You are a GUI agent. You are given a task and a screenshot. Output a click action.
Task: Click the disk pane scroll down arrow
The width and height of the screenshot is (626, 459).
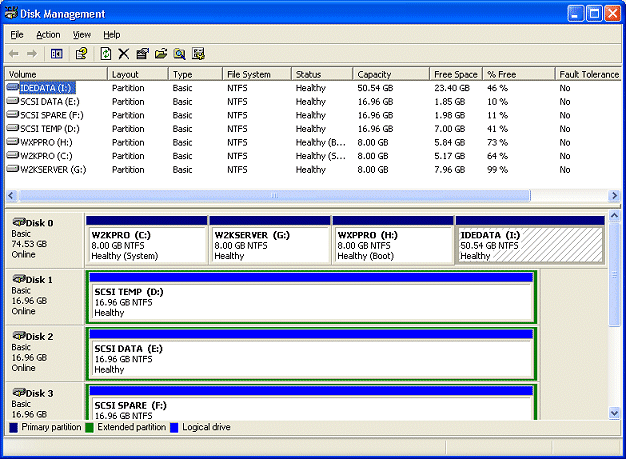pyautogui.click(x=614, y=413)
